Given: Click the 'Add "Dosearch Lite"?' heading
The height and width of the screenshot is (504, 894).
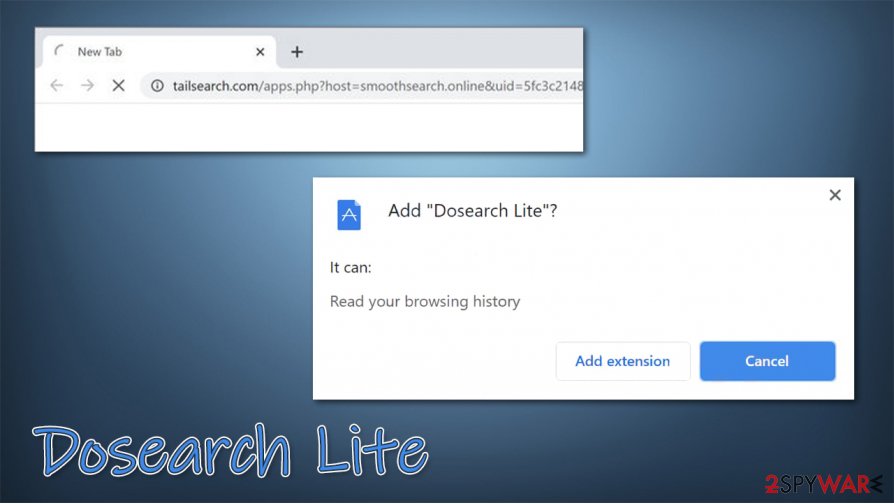Looking at the screenshot, I should [473, 210].
